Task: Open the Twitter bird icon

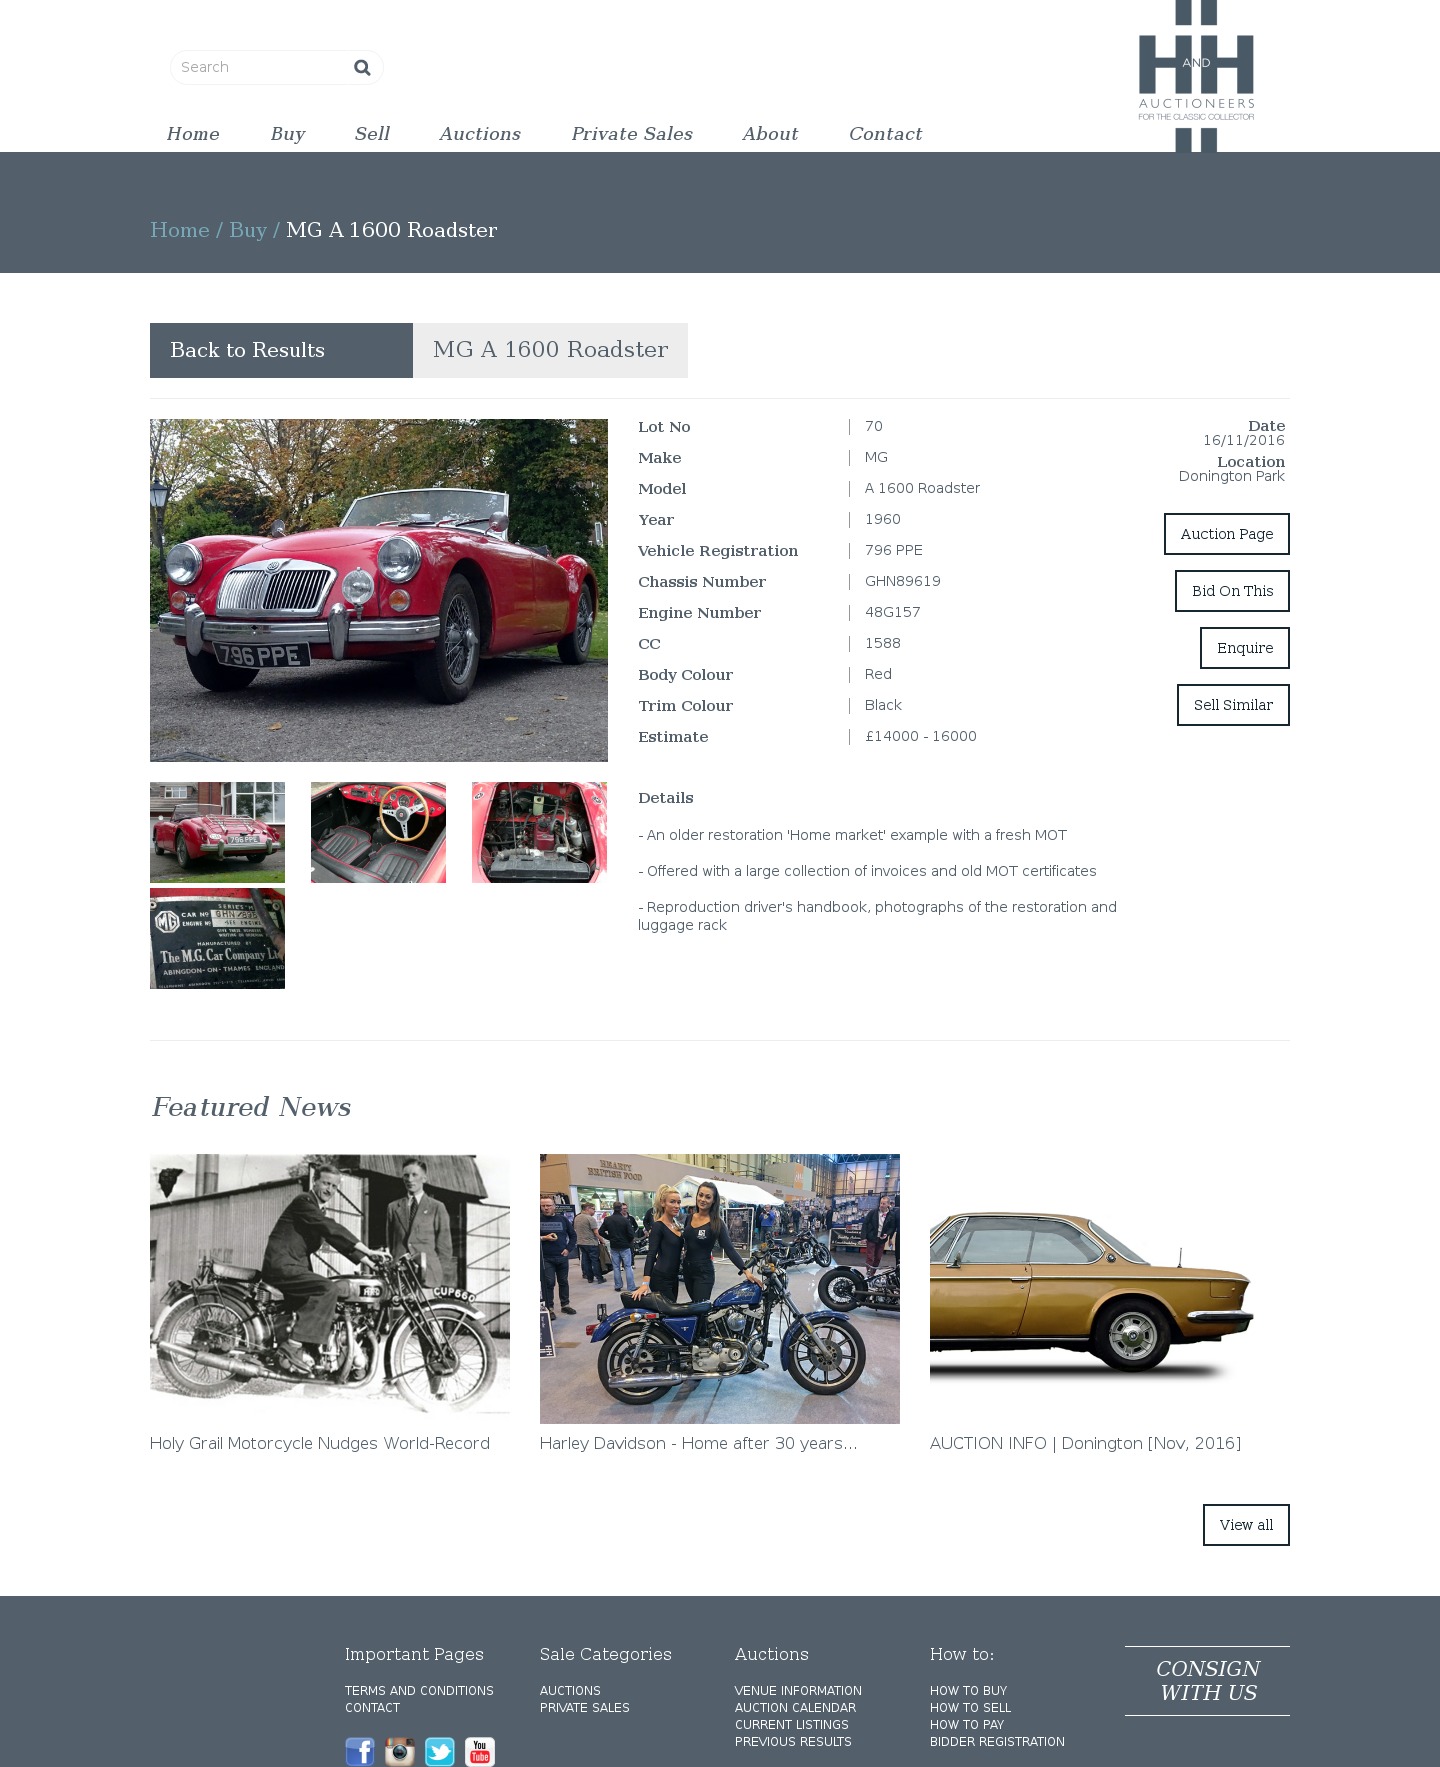Action: [x=440, y=1751]
